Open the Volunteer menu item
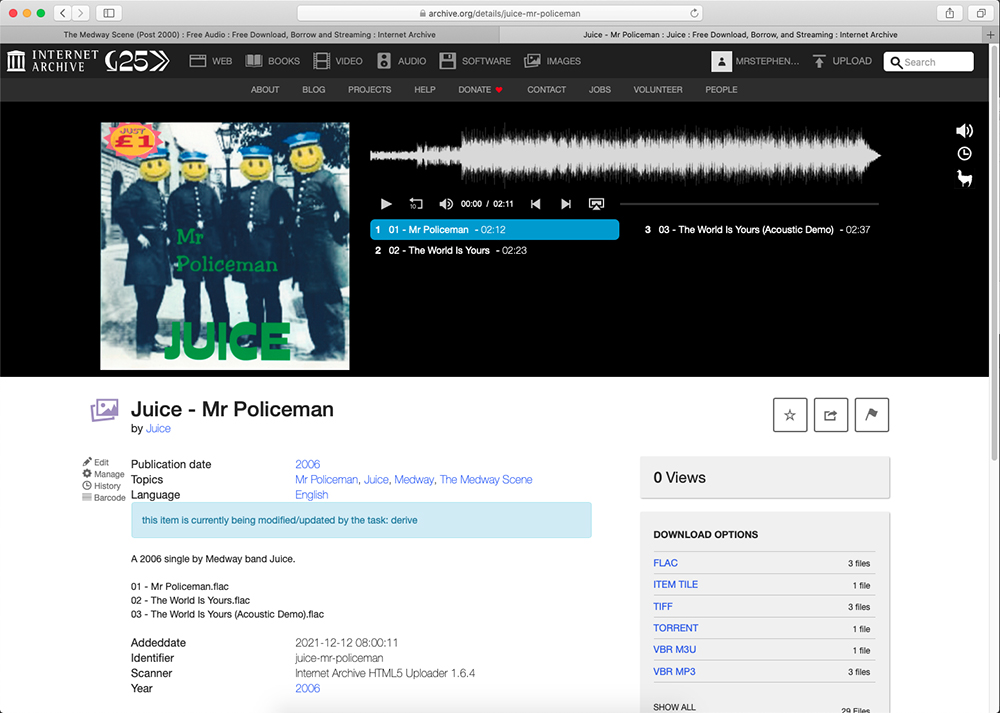Viewport: 1000px width, 713px height. 658,90
